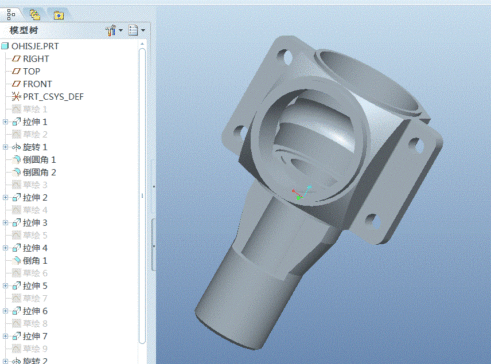Click the 拉伸 6 extrude icon

tap(16, 311)
